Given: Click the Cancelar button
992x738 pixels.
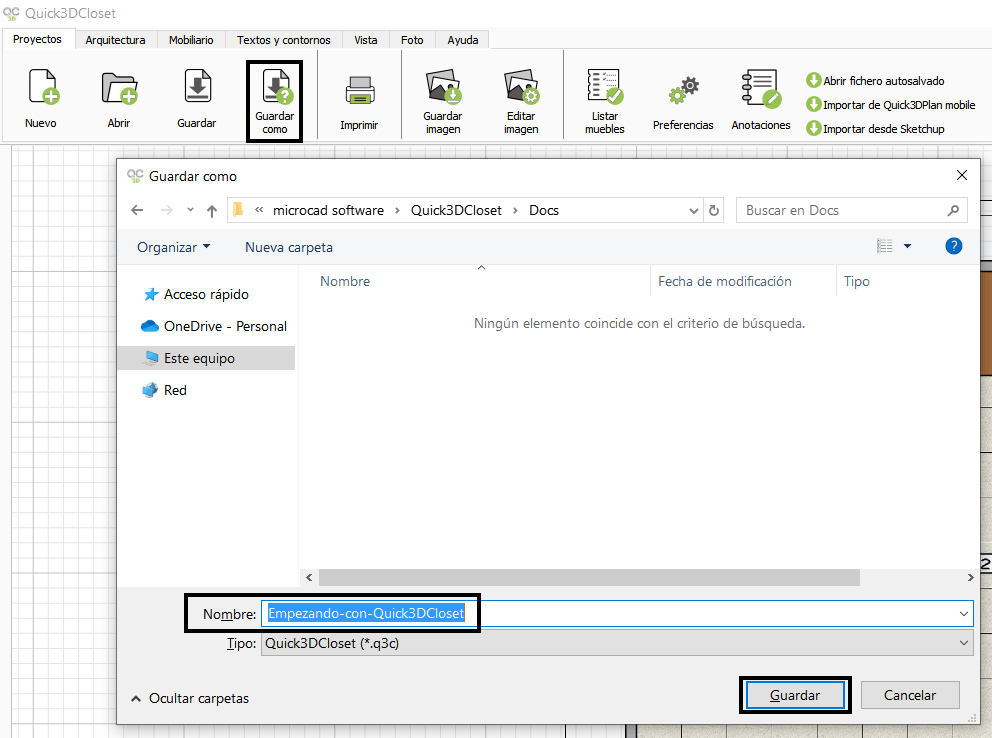Looking at the screenshot, I should [x=910, y=695].
